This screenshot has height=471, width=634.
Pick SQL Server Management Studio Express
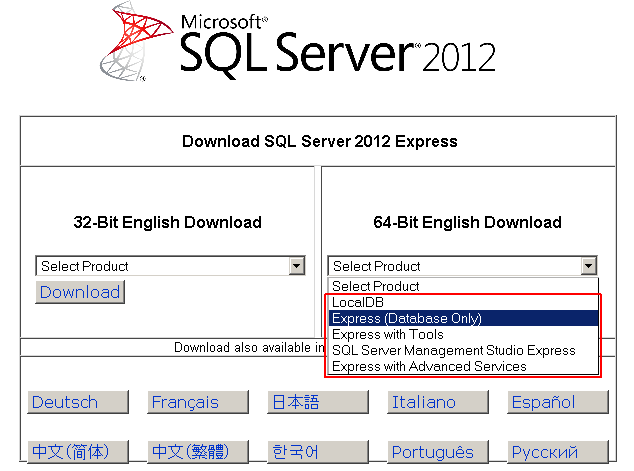[x=463, y=351]
